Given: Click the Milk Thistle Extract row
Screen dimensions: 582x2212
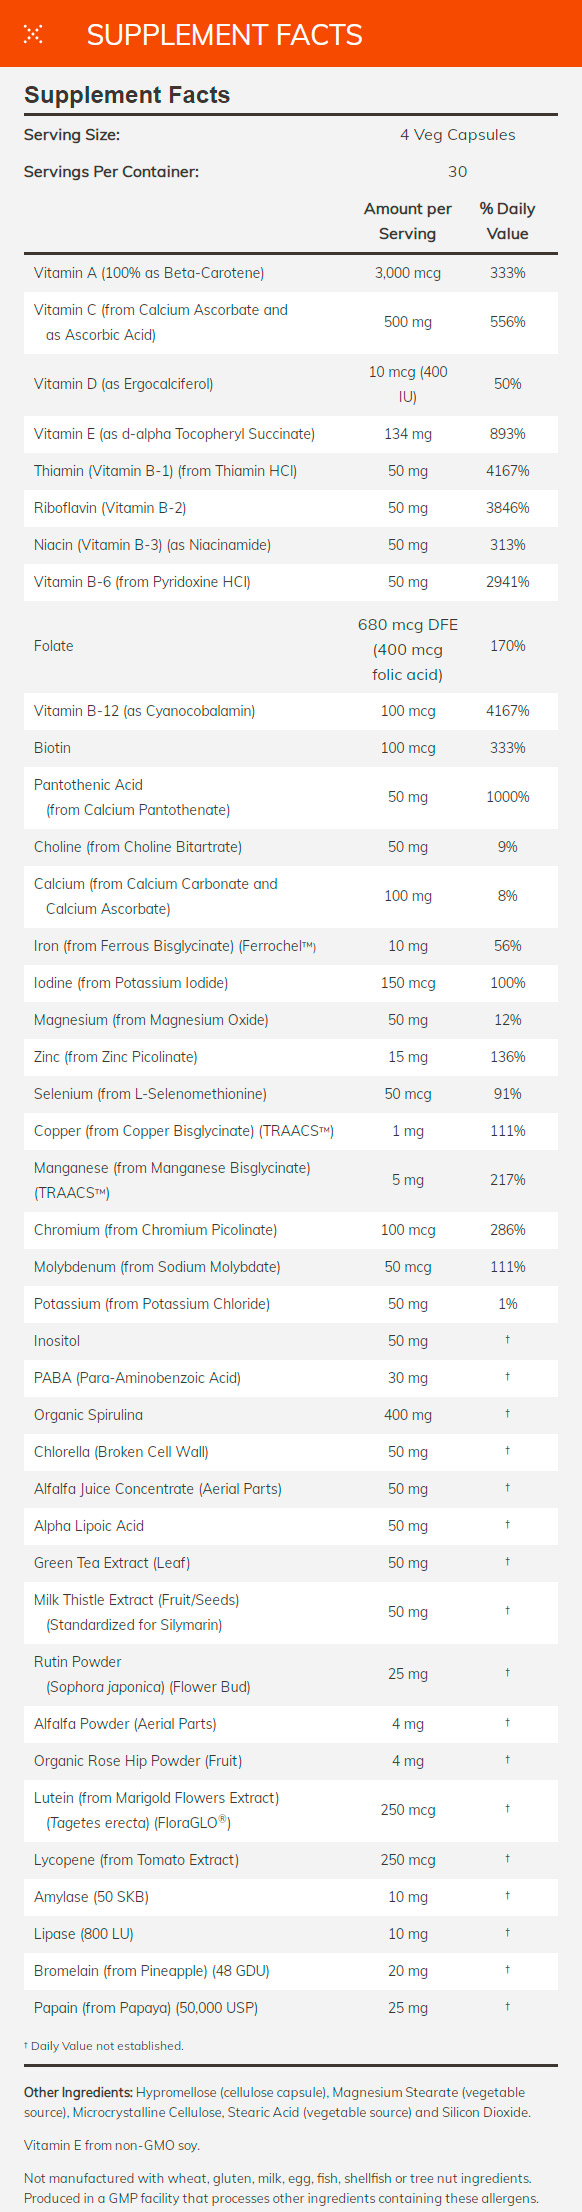Looking at the screenshot, I should tap(291, 1612).
